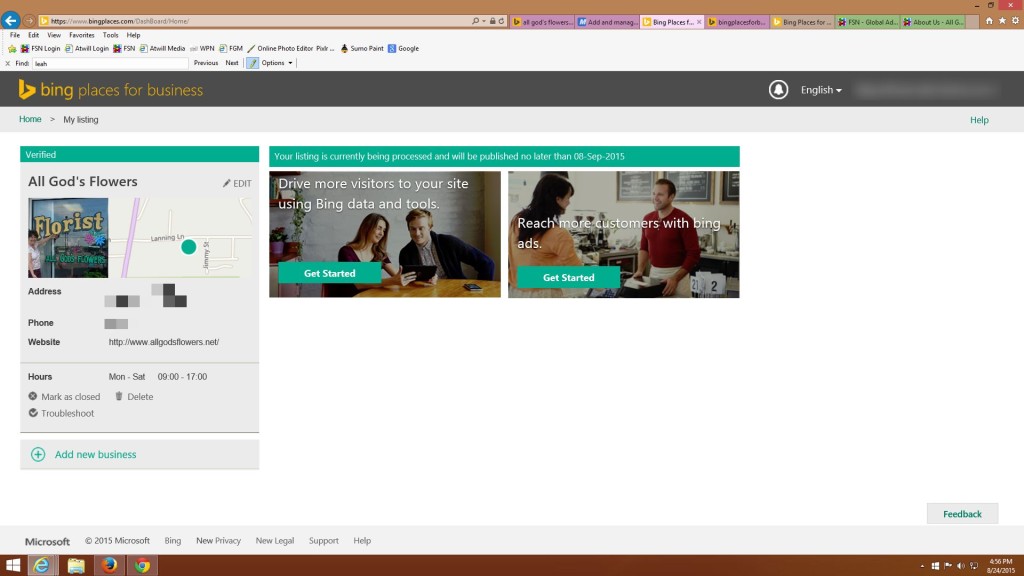1024x576 pixels.
Task: Open the FGM bookmark
Action: [231, 48]
